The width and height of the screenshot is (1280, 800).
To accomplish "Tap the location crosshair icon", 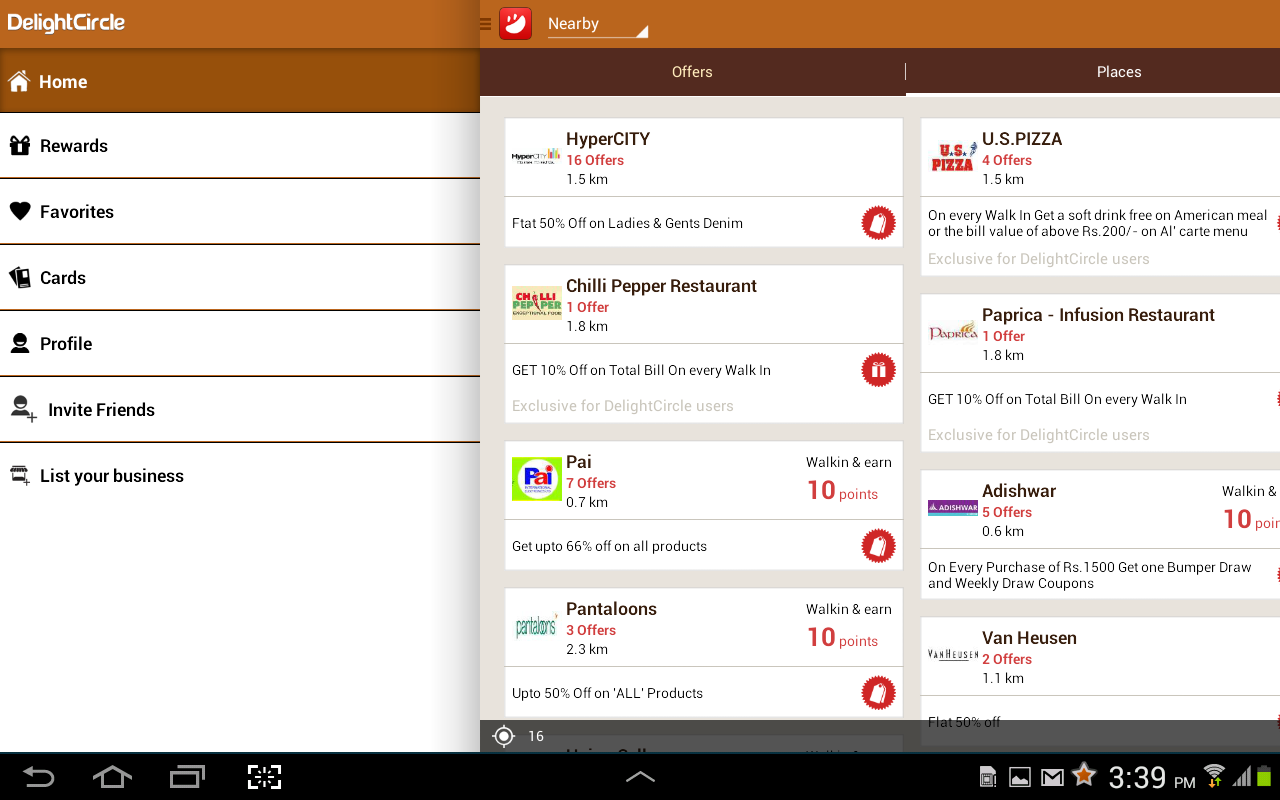I will click(x=504, y=736).
